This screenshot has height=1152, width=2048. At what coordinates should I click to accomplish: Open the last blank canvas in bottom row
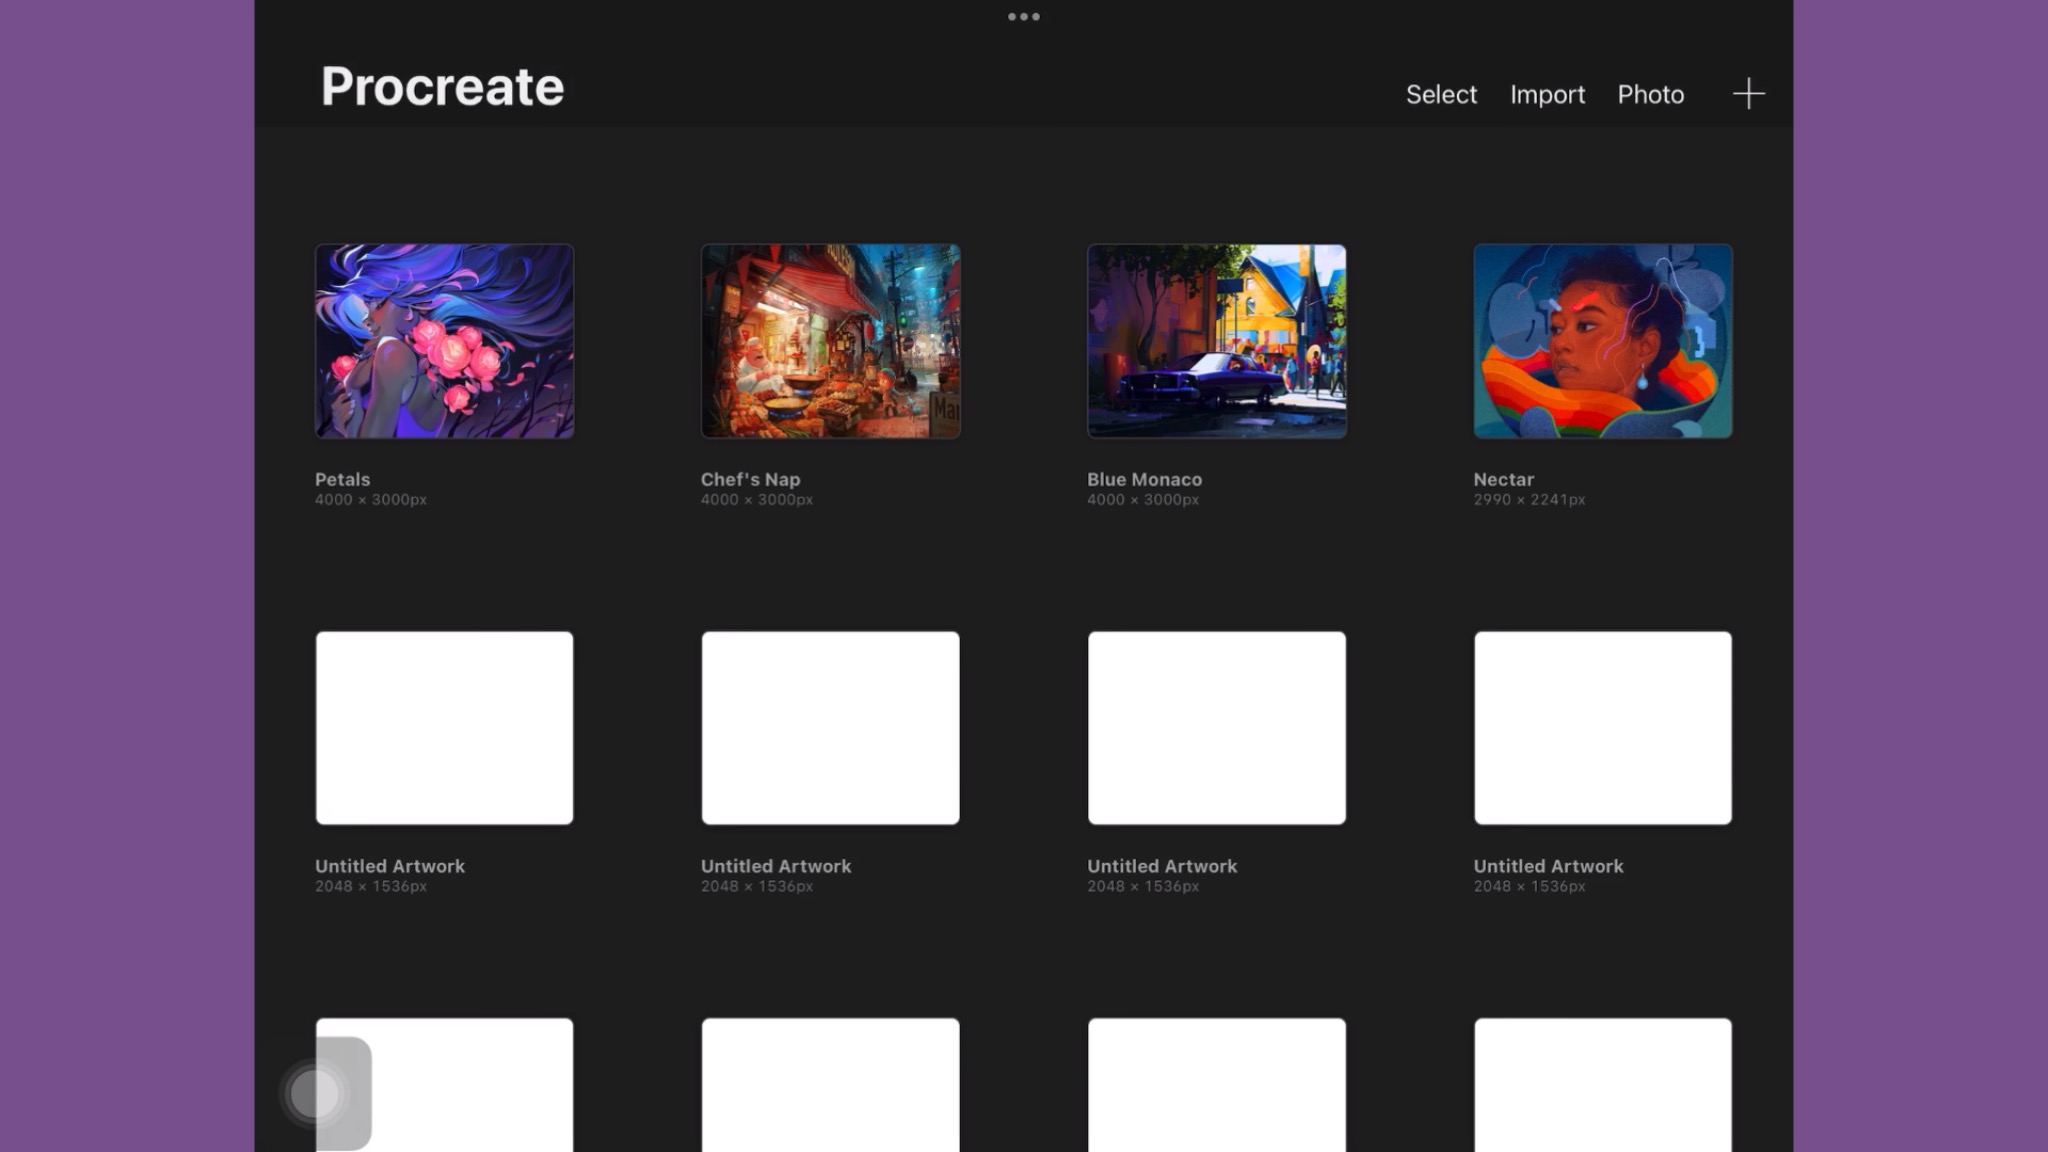pyautogui.click(x=1602, y=1085)
